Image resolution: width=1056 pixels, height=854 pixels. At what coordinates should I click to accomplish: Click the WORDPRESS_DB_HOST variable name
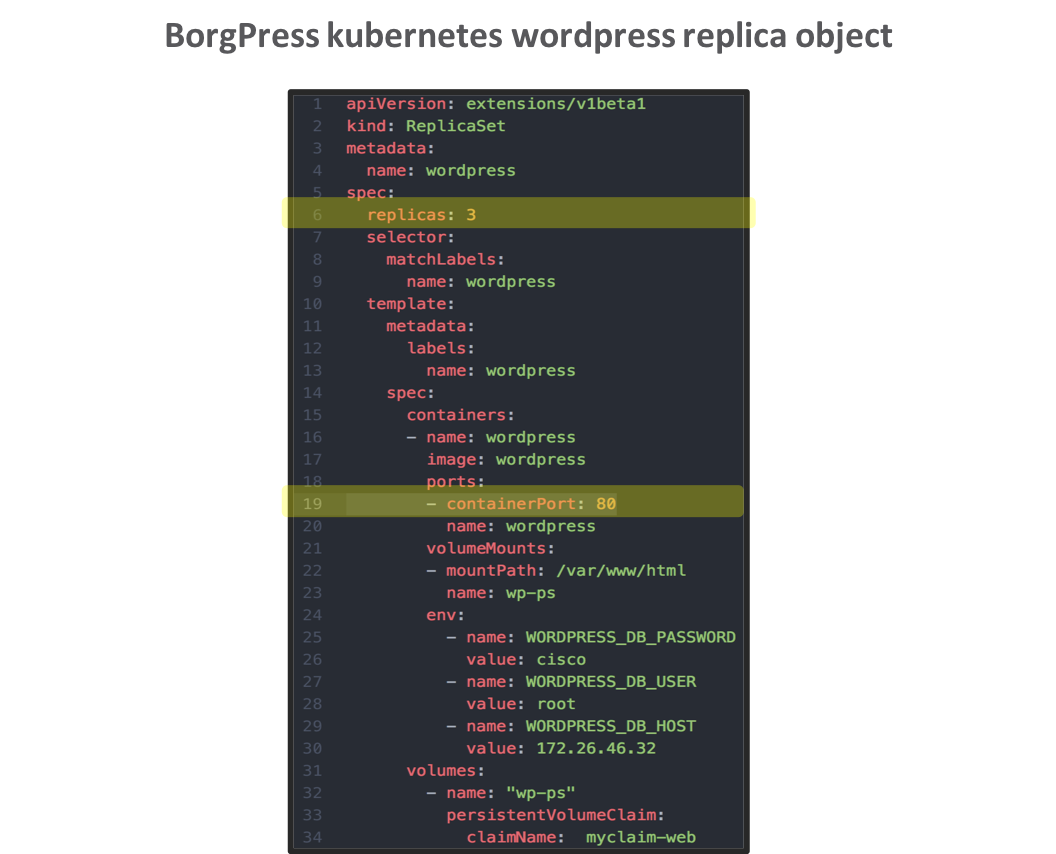pos(610,725)
